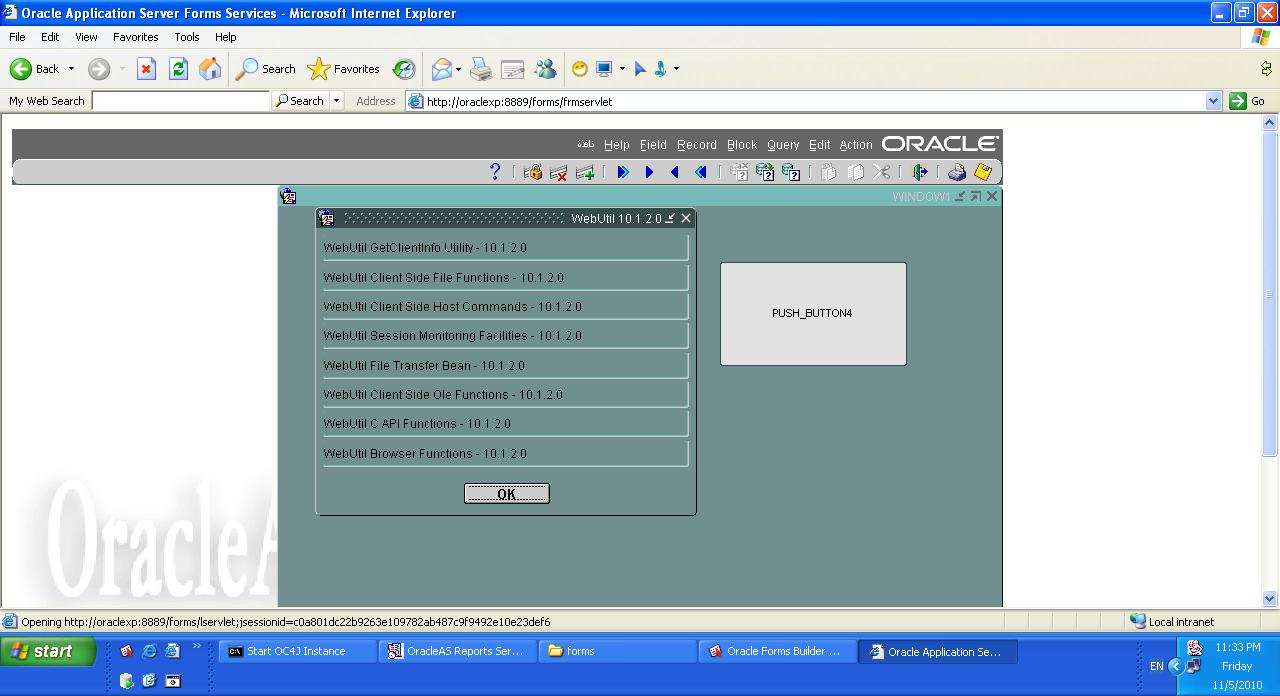Viewport: 1280px width, 696px height.
Task: Click in the My Web Search field
Action: (x=180, y=101)
